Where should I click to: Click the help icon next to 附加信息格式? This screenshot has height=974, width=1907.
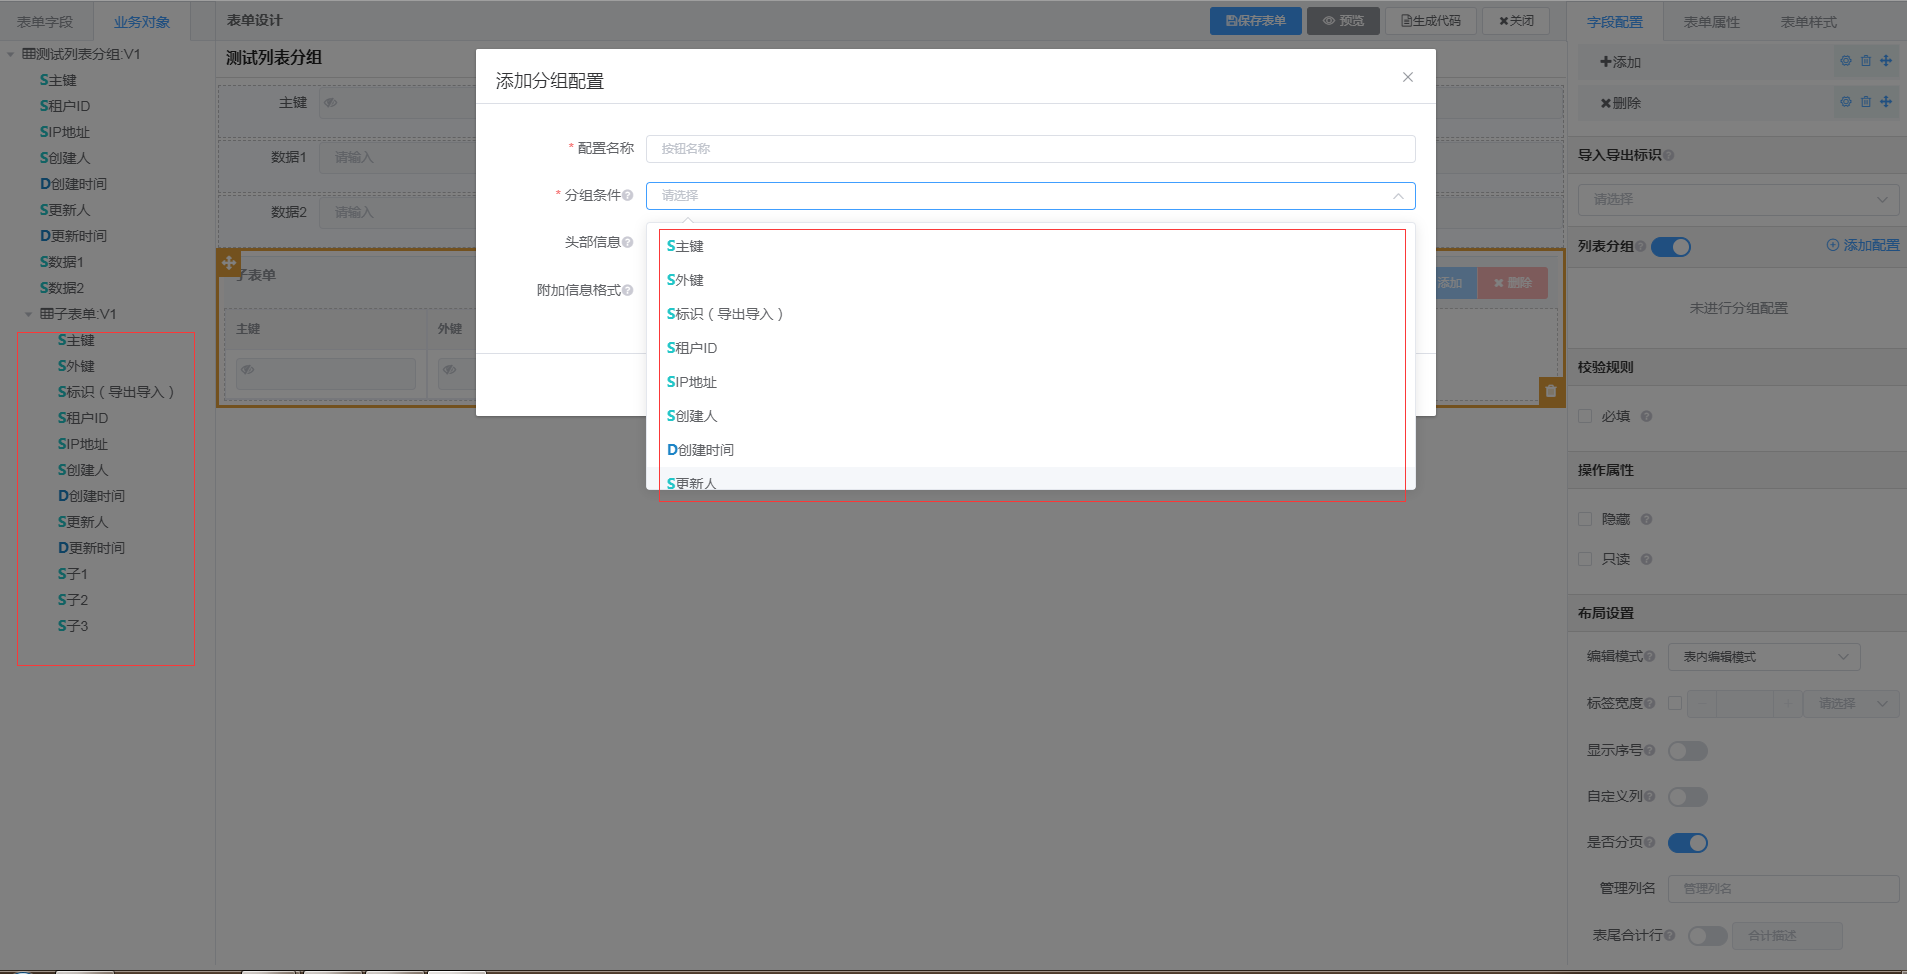pyautogui.click(x=628, y=291)
